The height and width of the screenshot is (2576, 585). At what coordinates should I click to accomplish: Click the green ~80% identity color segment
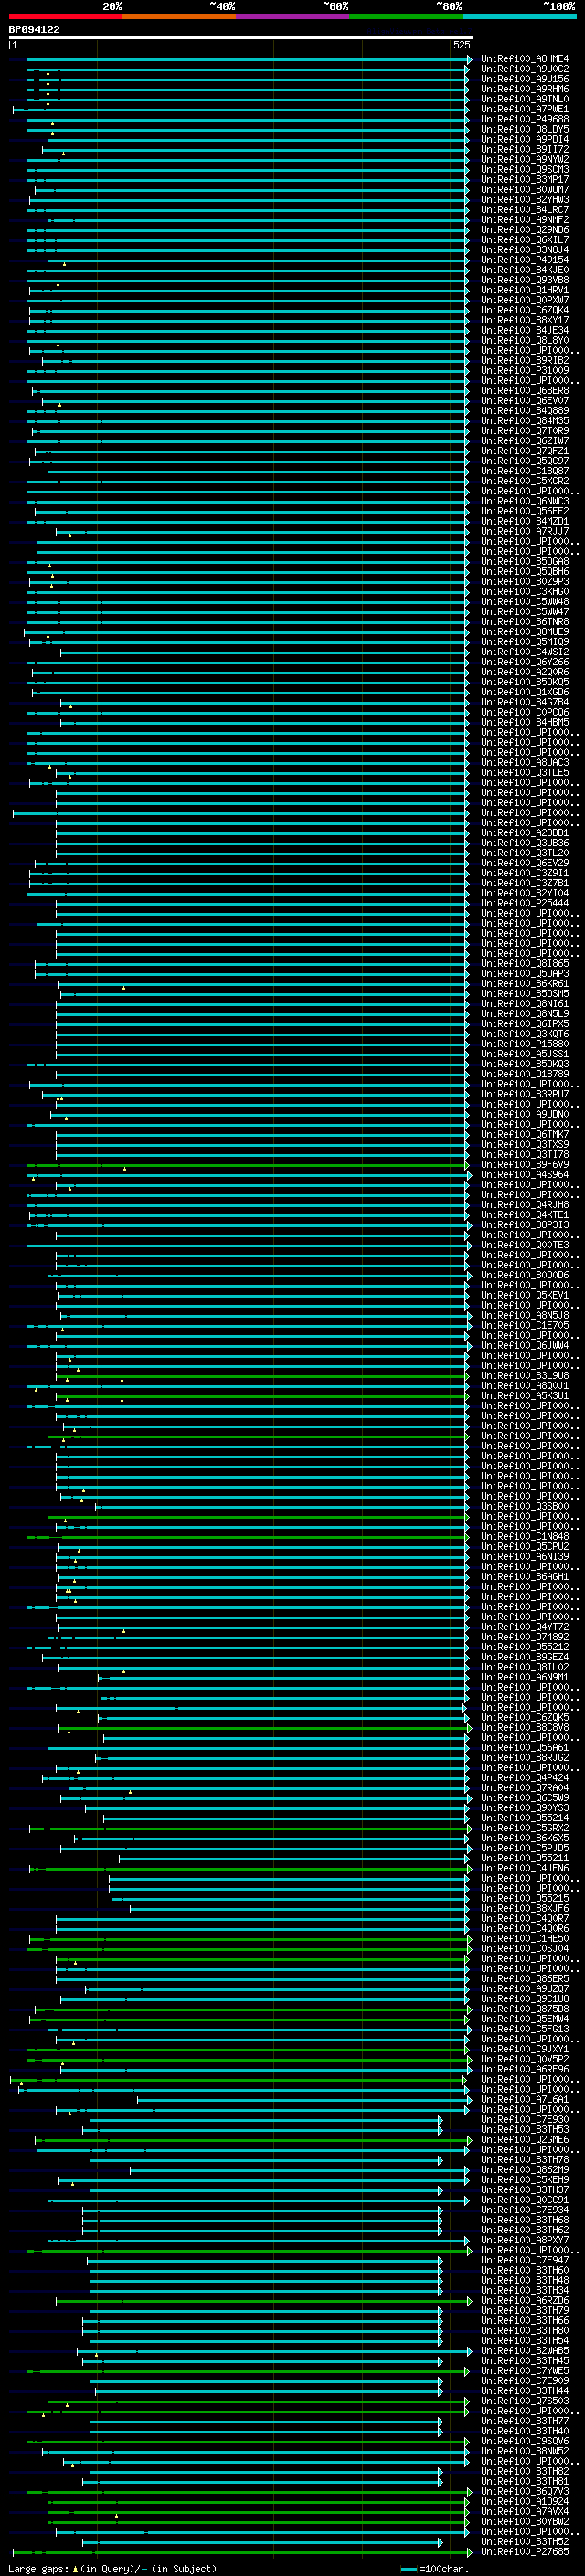(x=406, y=17)
